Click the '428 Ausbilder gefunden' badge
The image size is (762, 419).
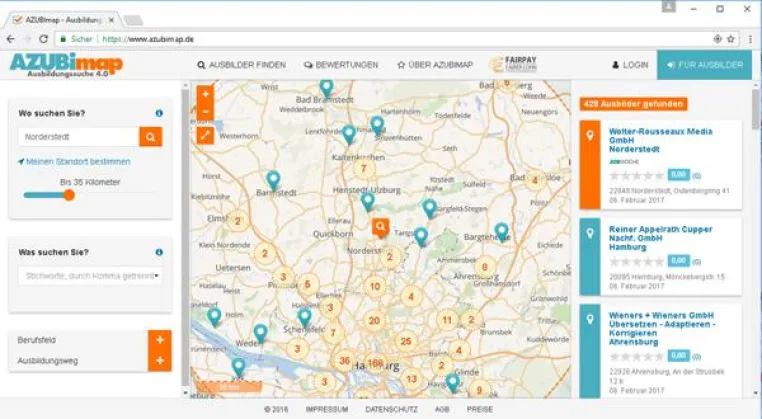tap(633, 104)
